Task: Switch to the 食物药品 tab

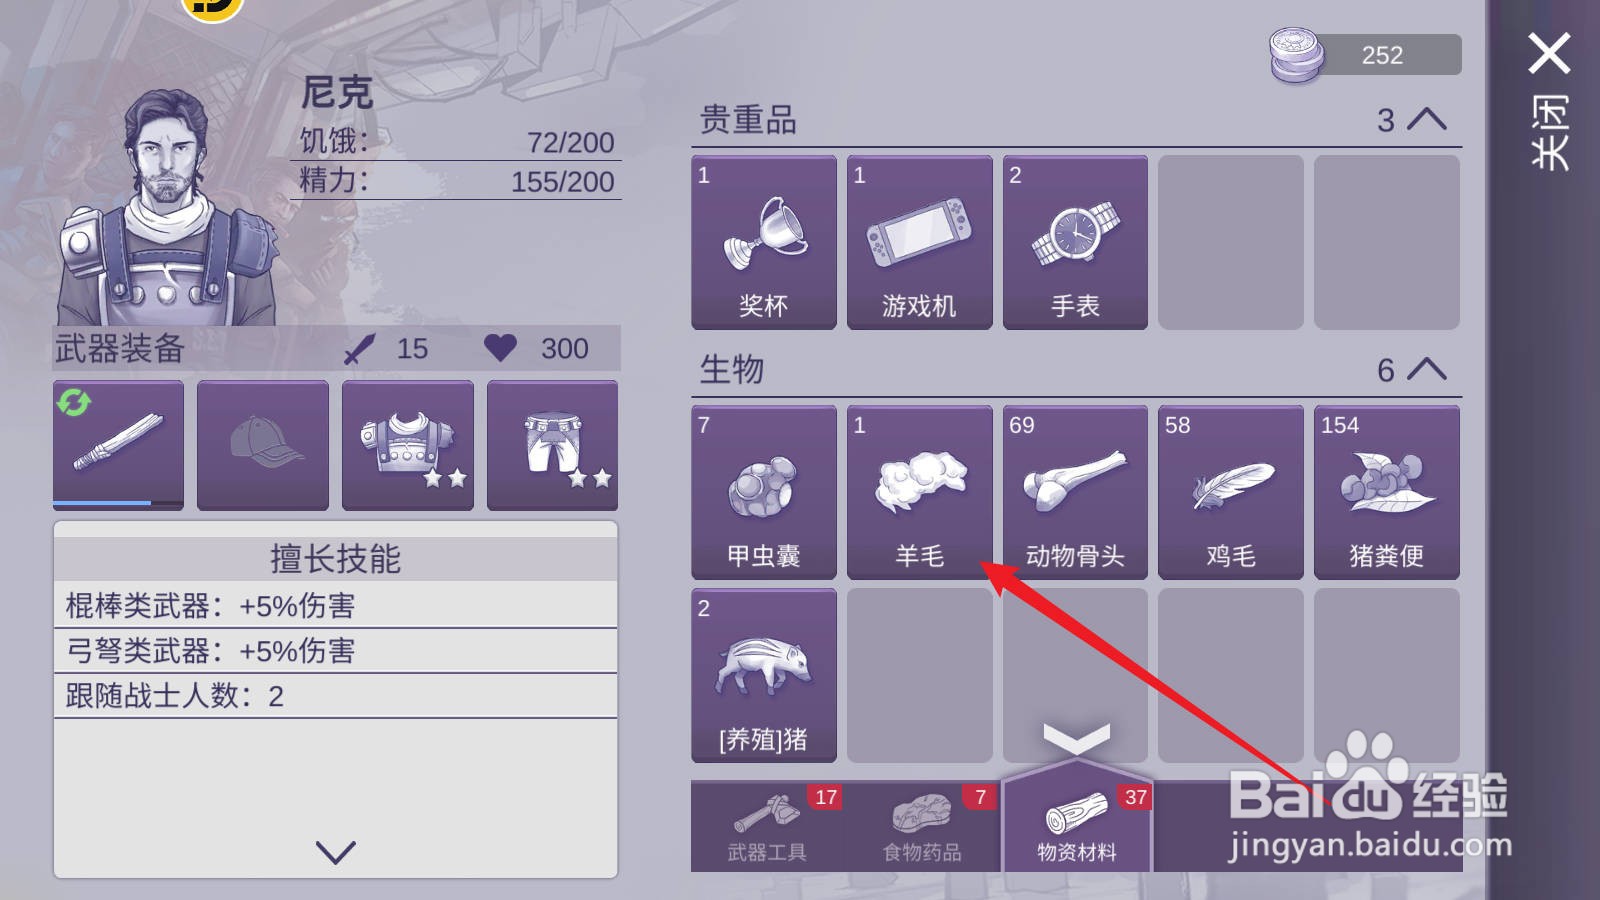Action: click(x=922, y=826)
